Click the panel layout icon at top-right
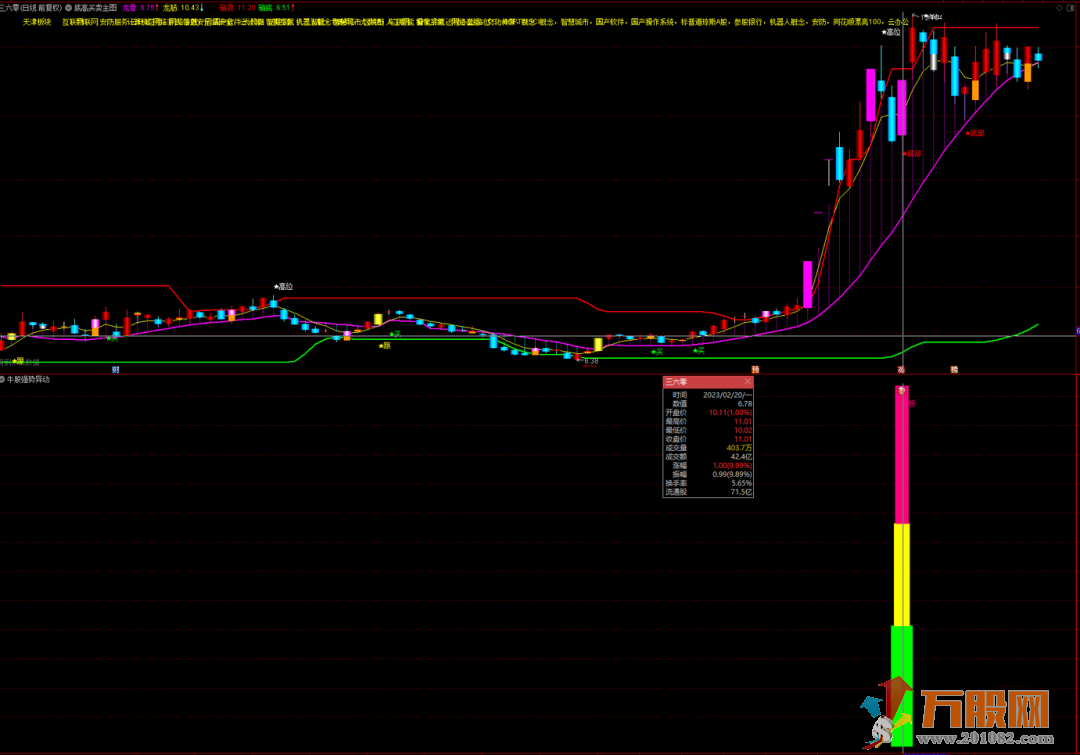Screen dimensions: 1080x755 [1070, 8]
